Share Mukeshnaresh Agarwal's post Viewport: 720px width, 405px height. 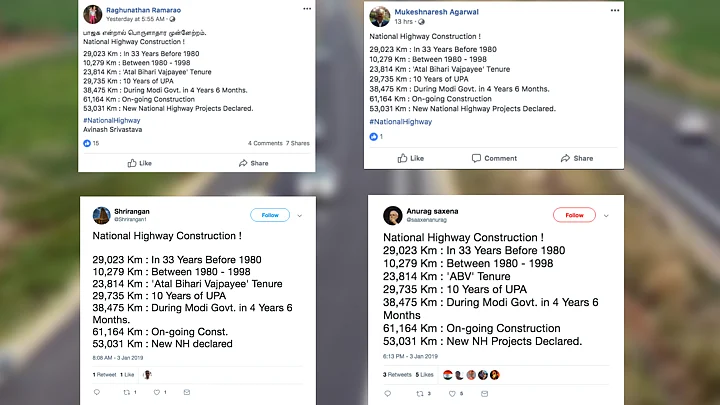point(577,158)
